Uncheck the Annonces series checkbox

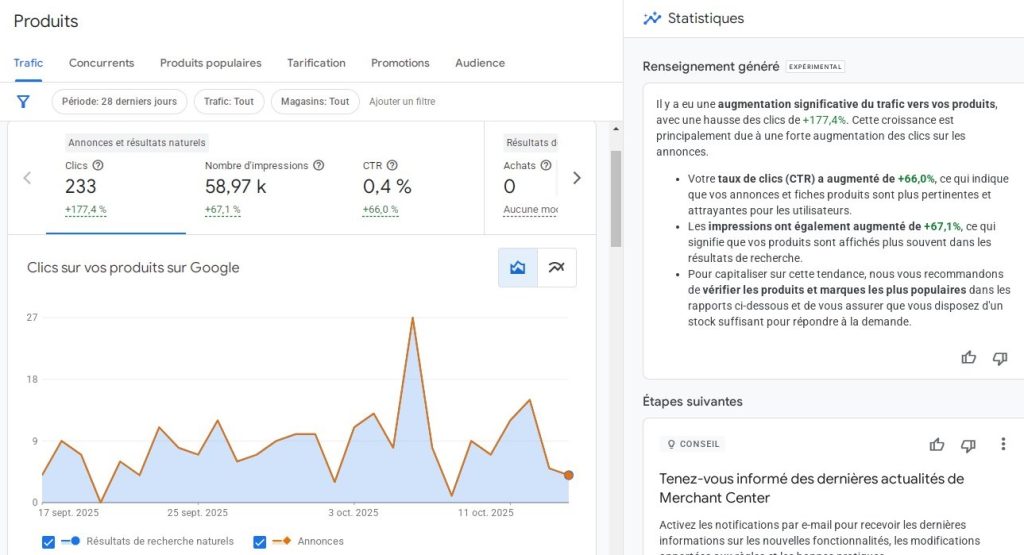tap(260, 542)
